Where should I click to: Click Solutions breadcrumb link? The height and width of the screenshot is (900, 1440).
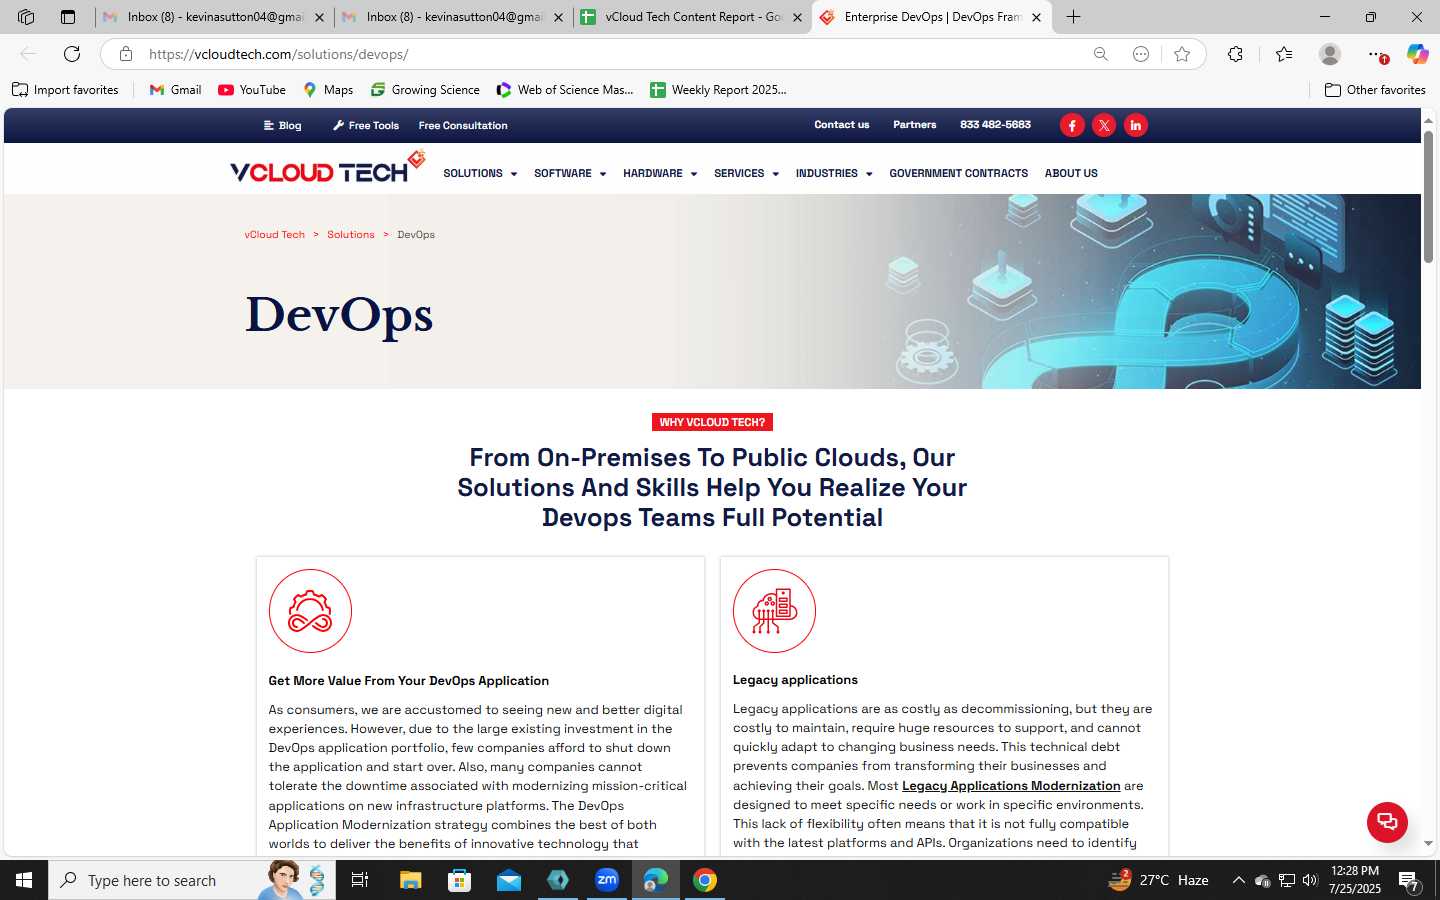point(351,235)
